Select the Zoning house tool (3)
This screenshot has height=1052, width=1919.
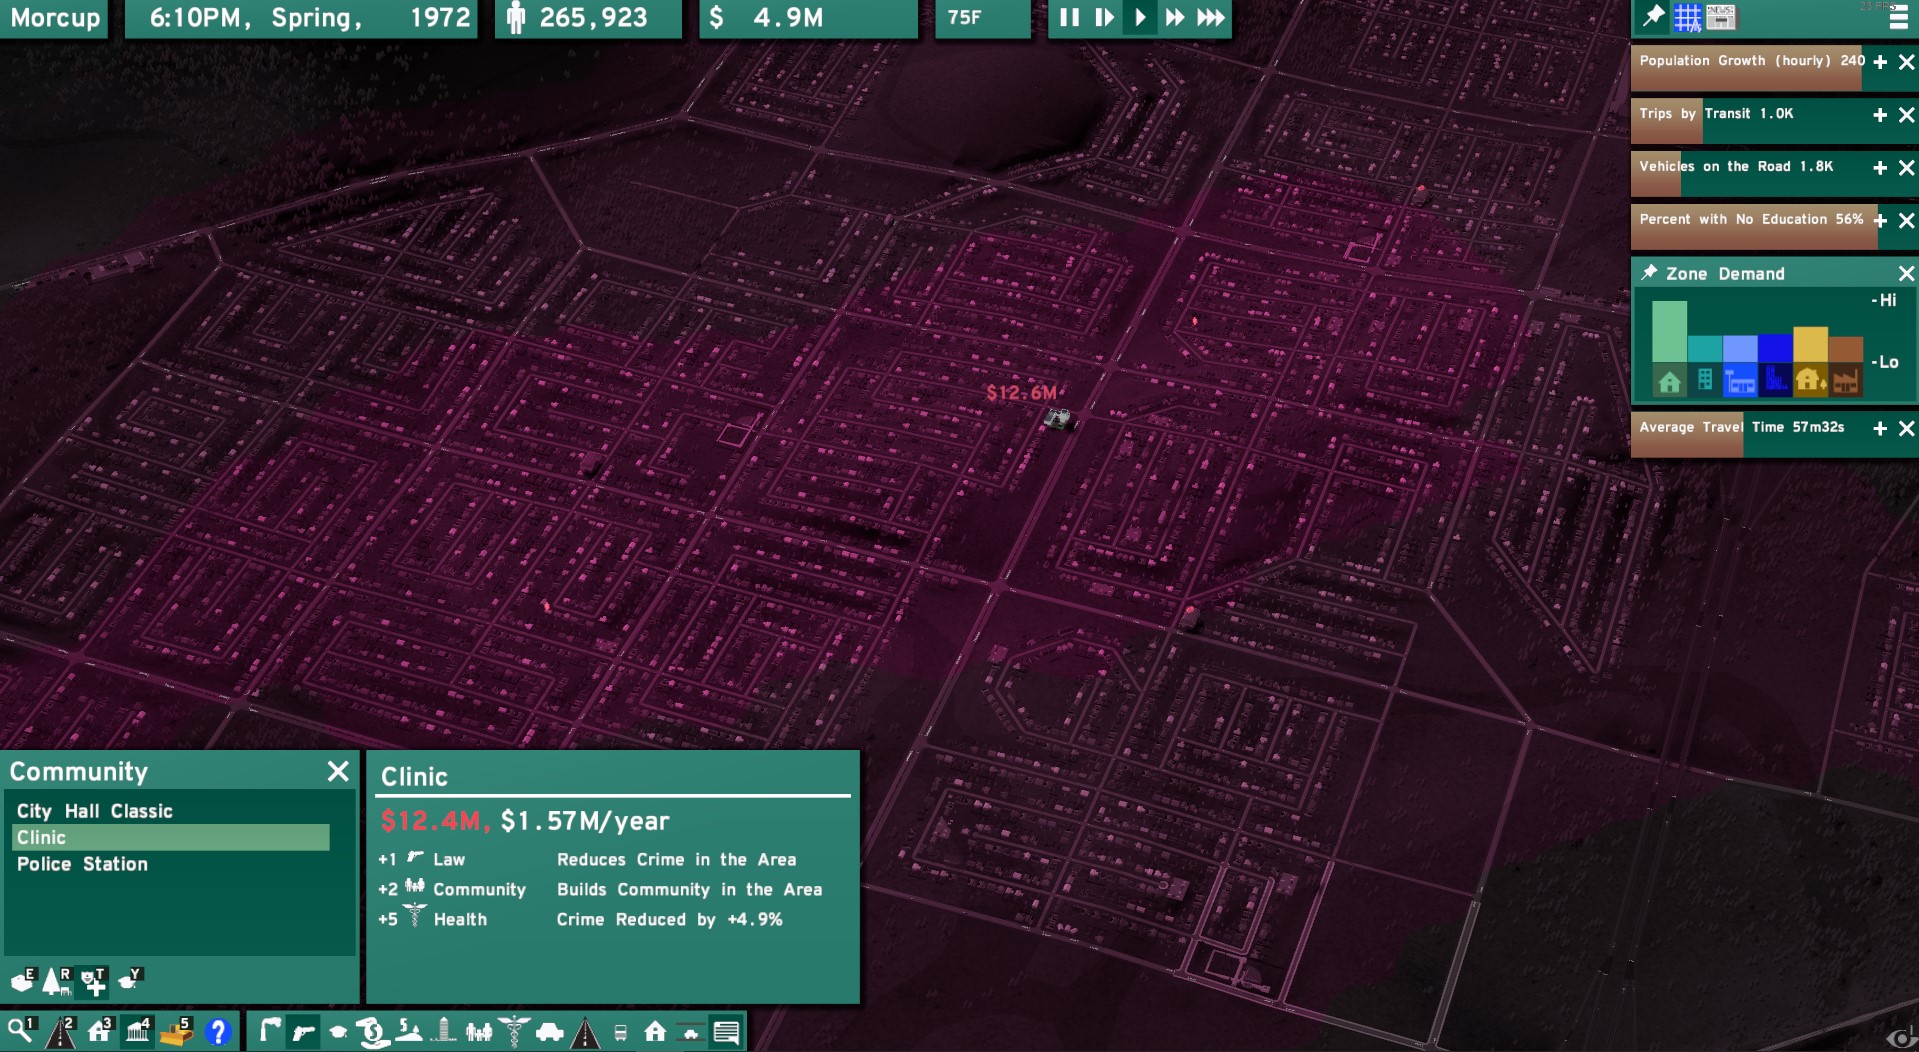[100, 1030]
